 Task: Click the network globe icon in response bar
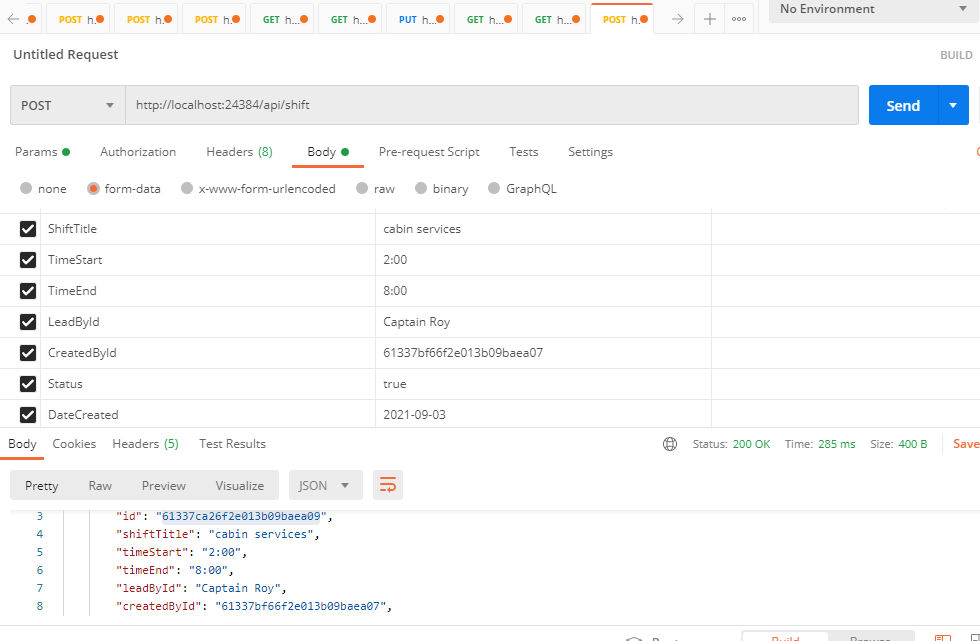click(670, 444)
